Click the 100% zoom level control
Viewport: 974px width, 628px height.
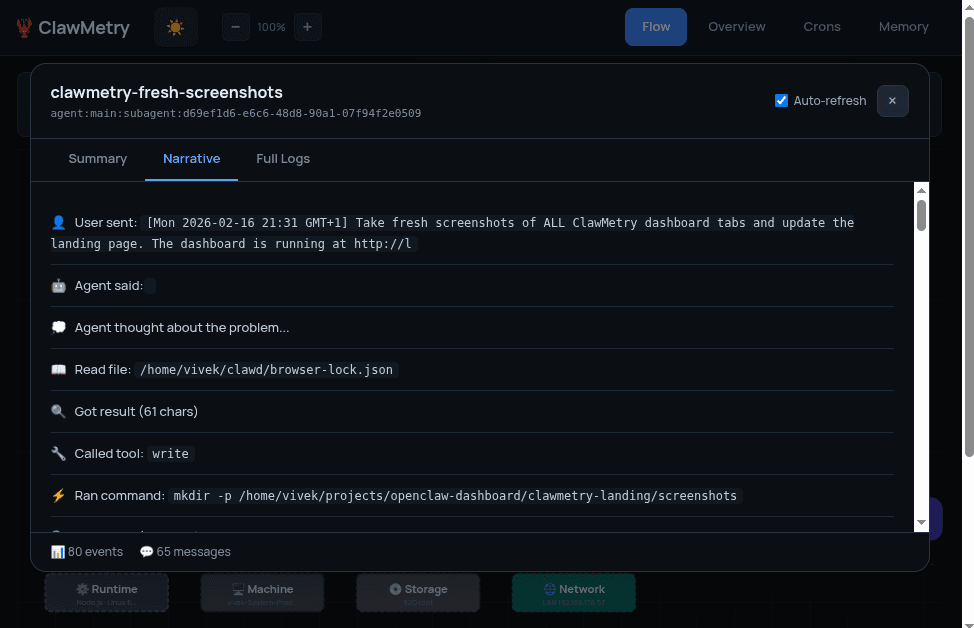pos(271,27)
